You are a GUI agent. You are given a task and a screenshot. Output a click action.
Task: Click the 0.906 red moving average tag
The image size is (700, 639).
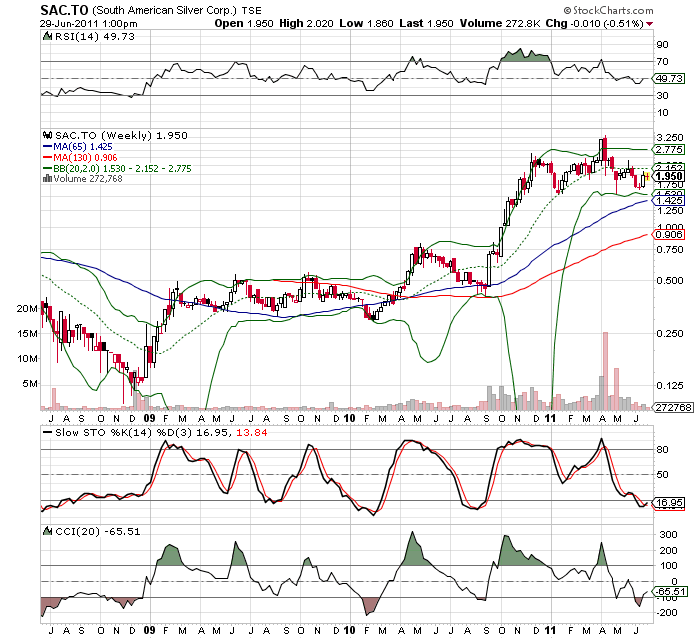pyautogui.click(x=668, y=234)
